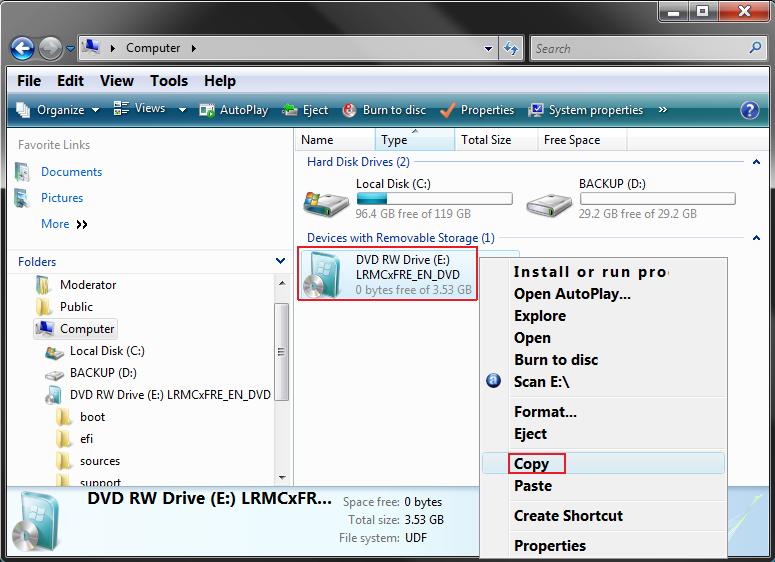The image size is (775, 562).
Task: Open Pictures favorite link
Action: tap(62, 198)
